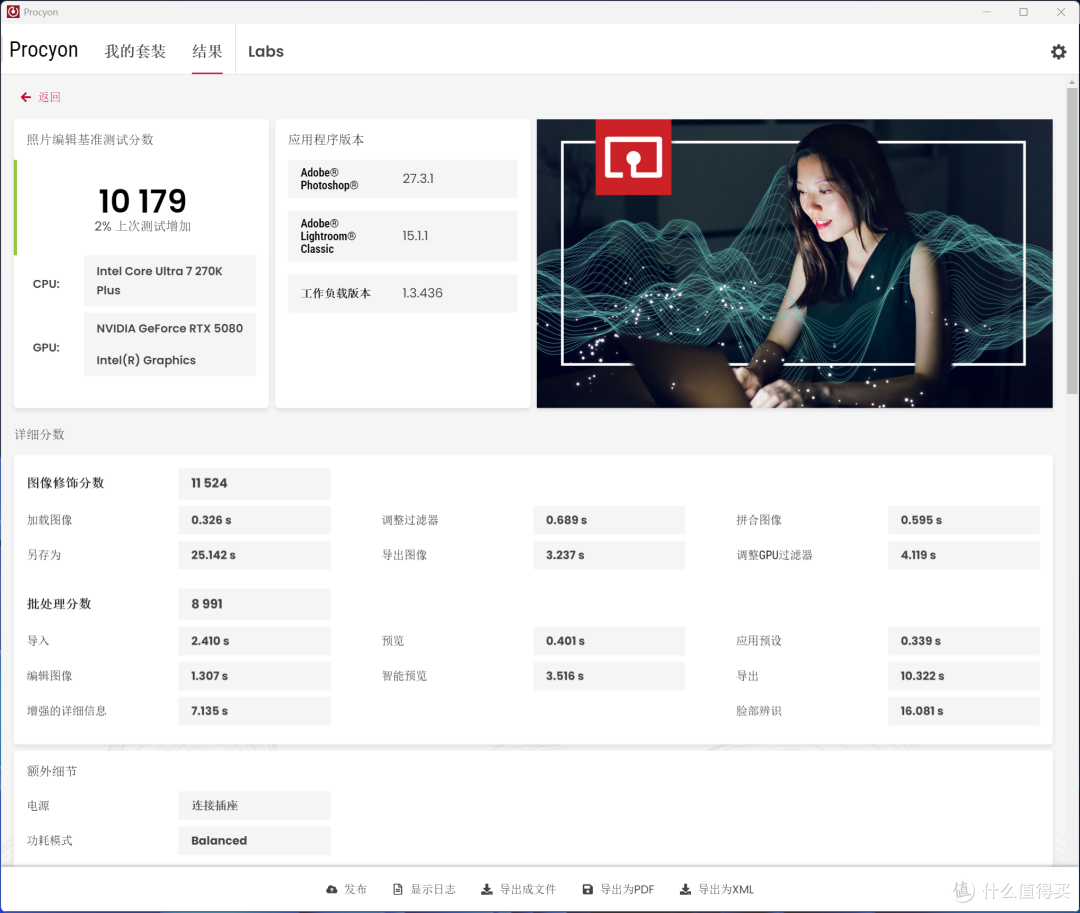Click the 额外细节 section heading

pos(52,771)
